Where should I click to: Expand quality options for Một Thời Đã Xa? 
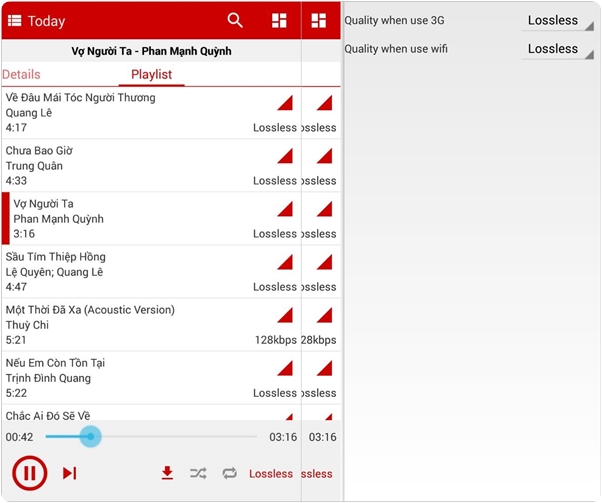click(x=285, y=315)
